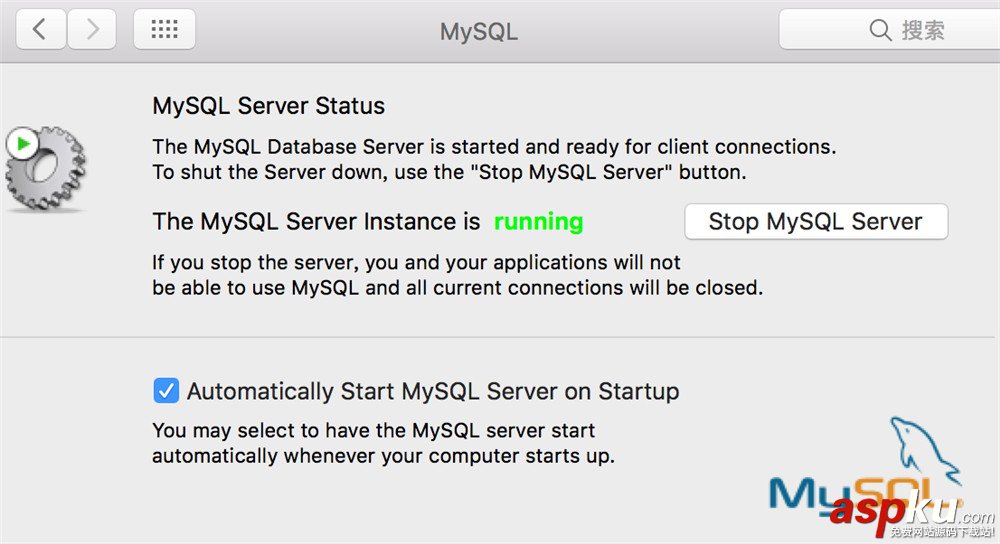1000x544 pixels.
Task: Click the green "running" status text
Action: [538, 222]
